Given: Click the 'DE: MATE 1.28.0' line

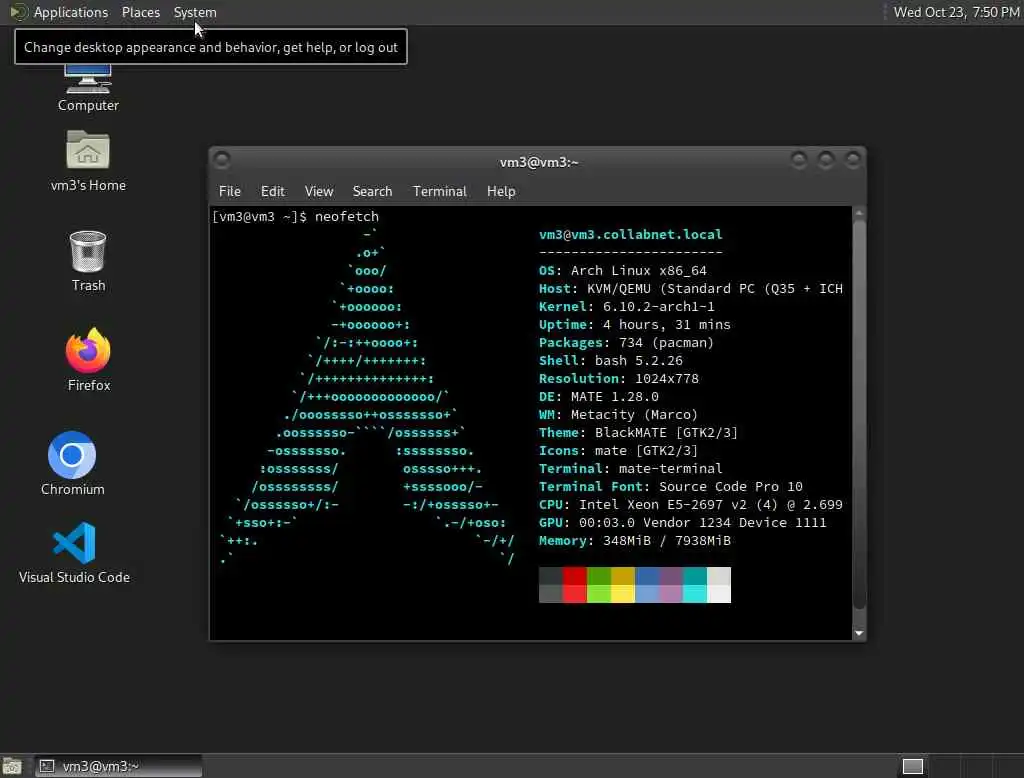Looking at the screenshot, I should tap(599, 397).
